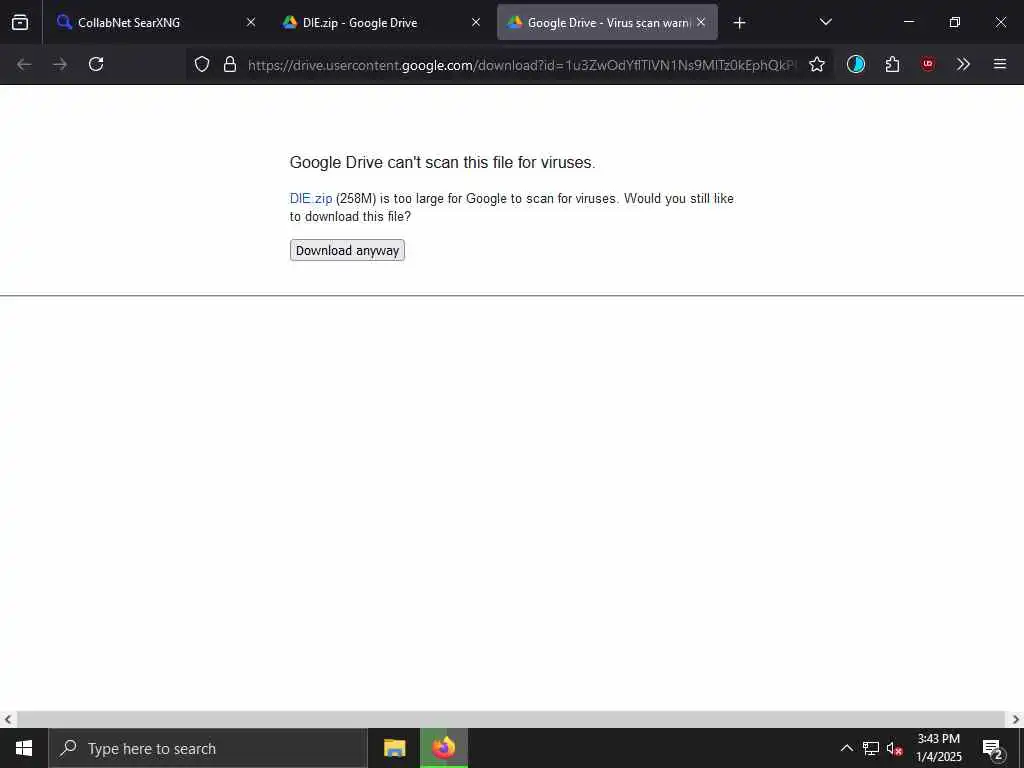Show more tools overflow chevrons
The height and width of the screenshot is (768, 1024).
pos(963,64)
